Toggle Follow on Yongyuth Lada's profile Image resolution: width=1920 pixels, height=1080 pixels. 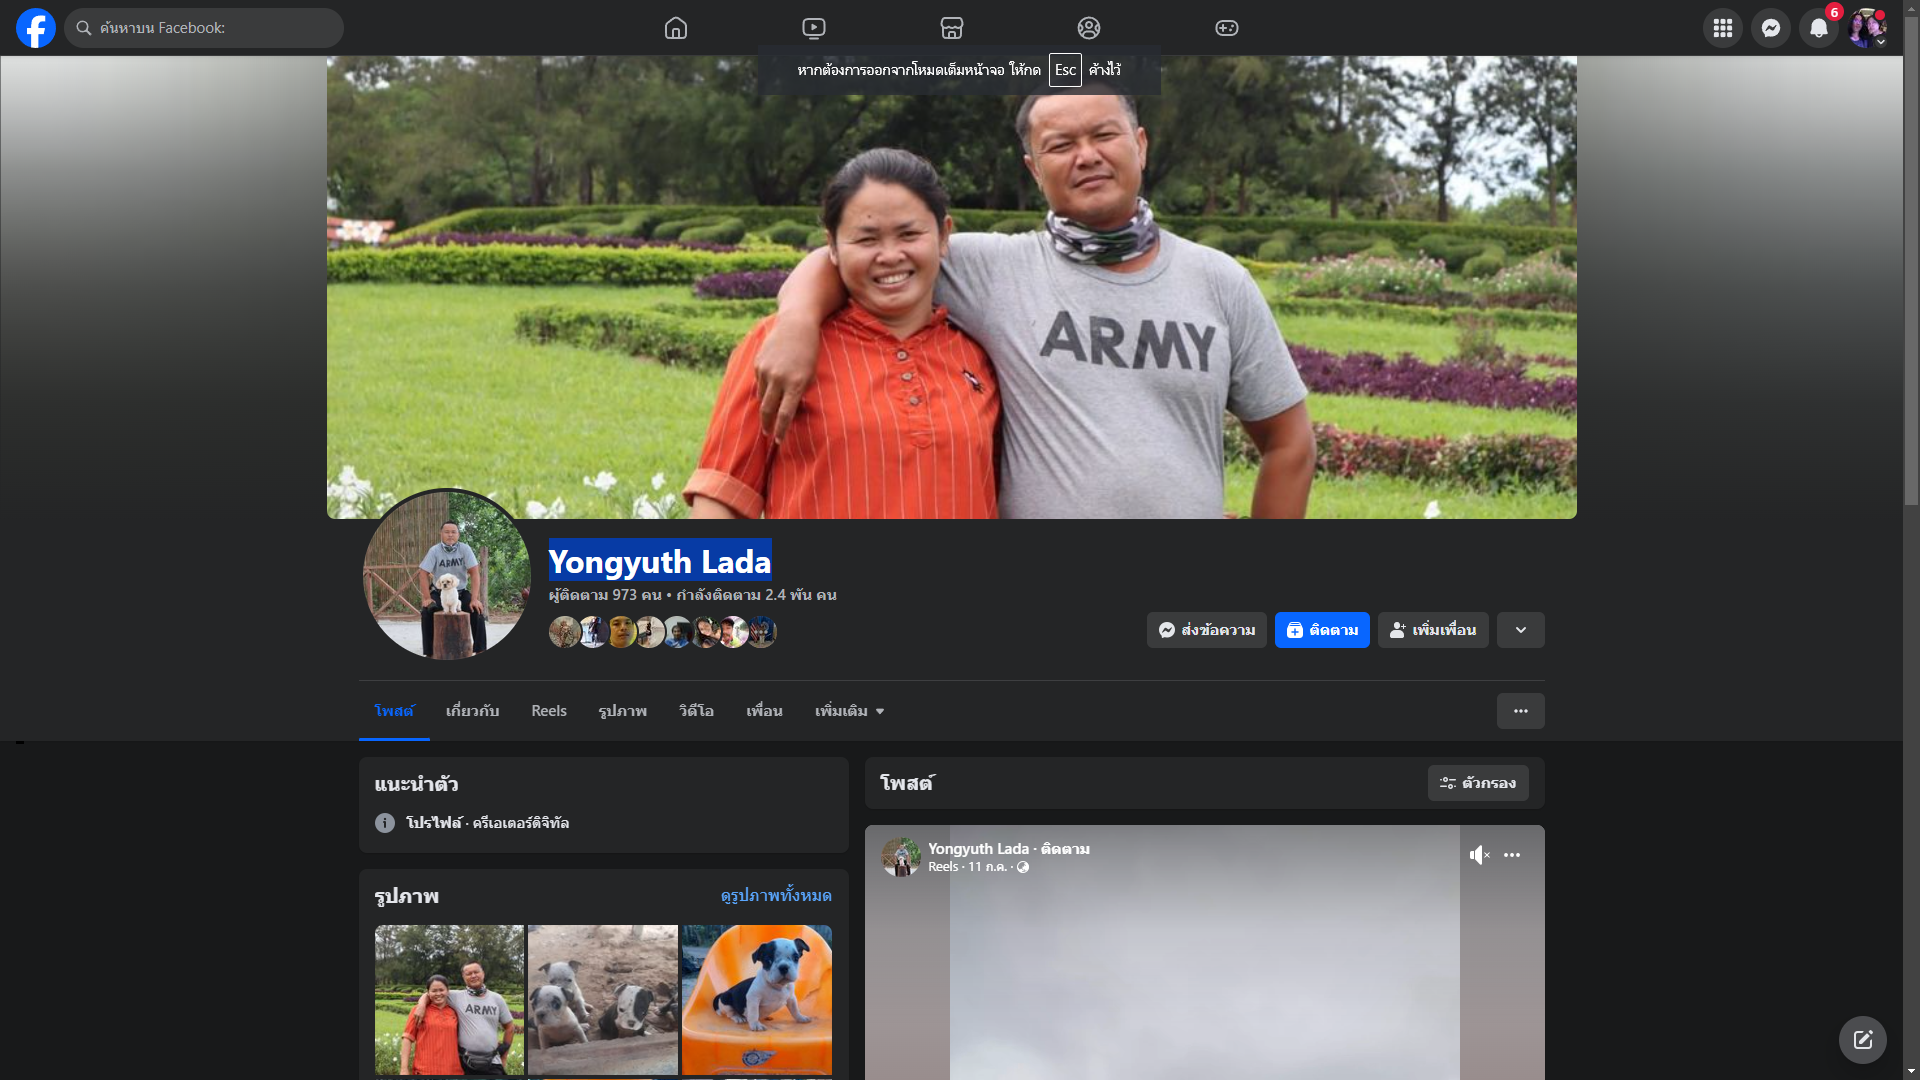coord(1322,630)
